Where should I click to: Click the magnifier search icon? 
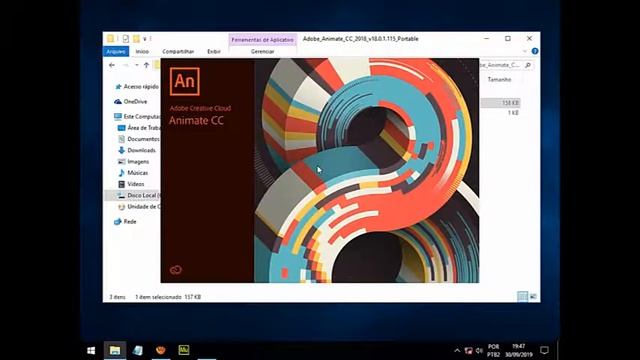click(528, 65)
